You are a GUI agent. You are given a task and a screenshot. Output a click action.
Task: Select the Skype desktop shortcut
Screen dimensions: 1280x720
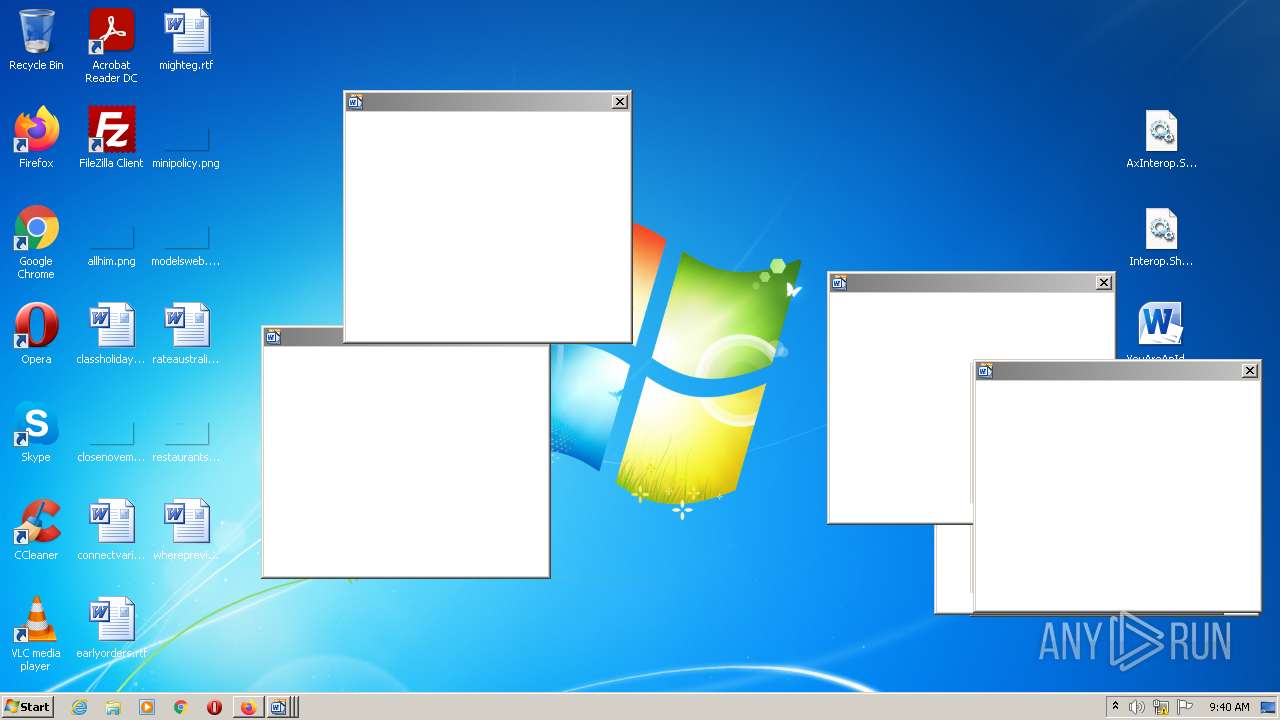click(x=36, y=432)
